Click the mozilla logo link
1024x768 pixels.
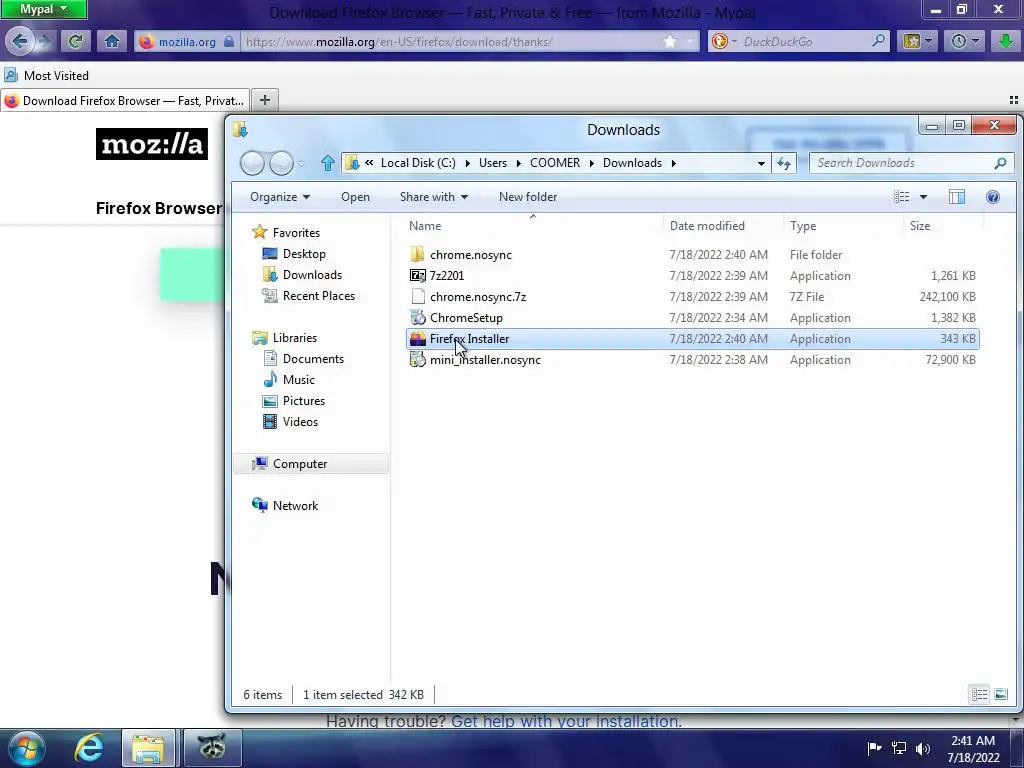pos(152,144)
